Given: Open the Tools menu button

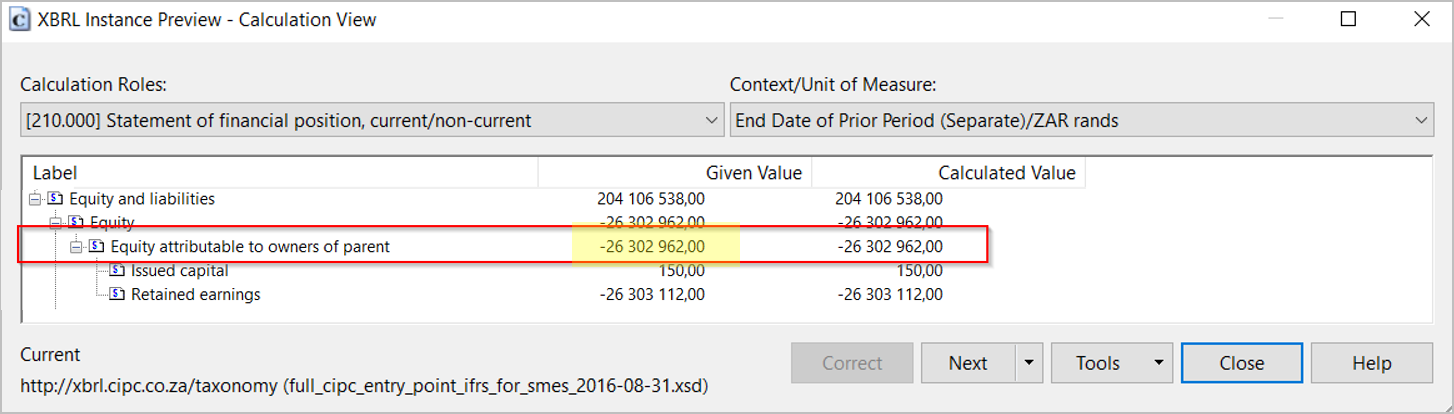Looking at the screenshot, I should 1110,363.
